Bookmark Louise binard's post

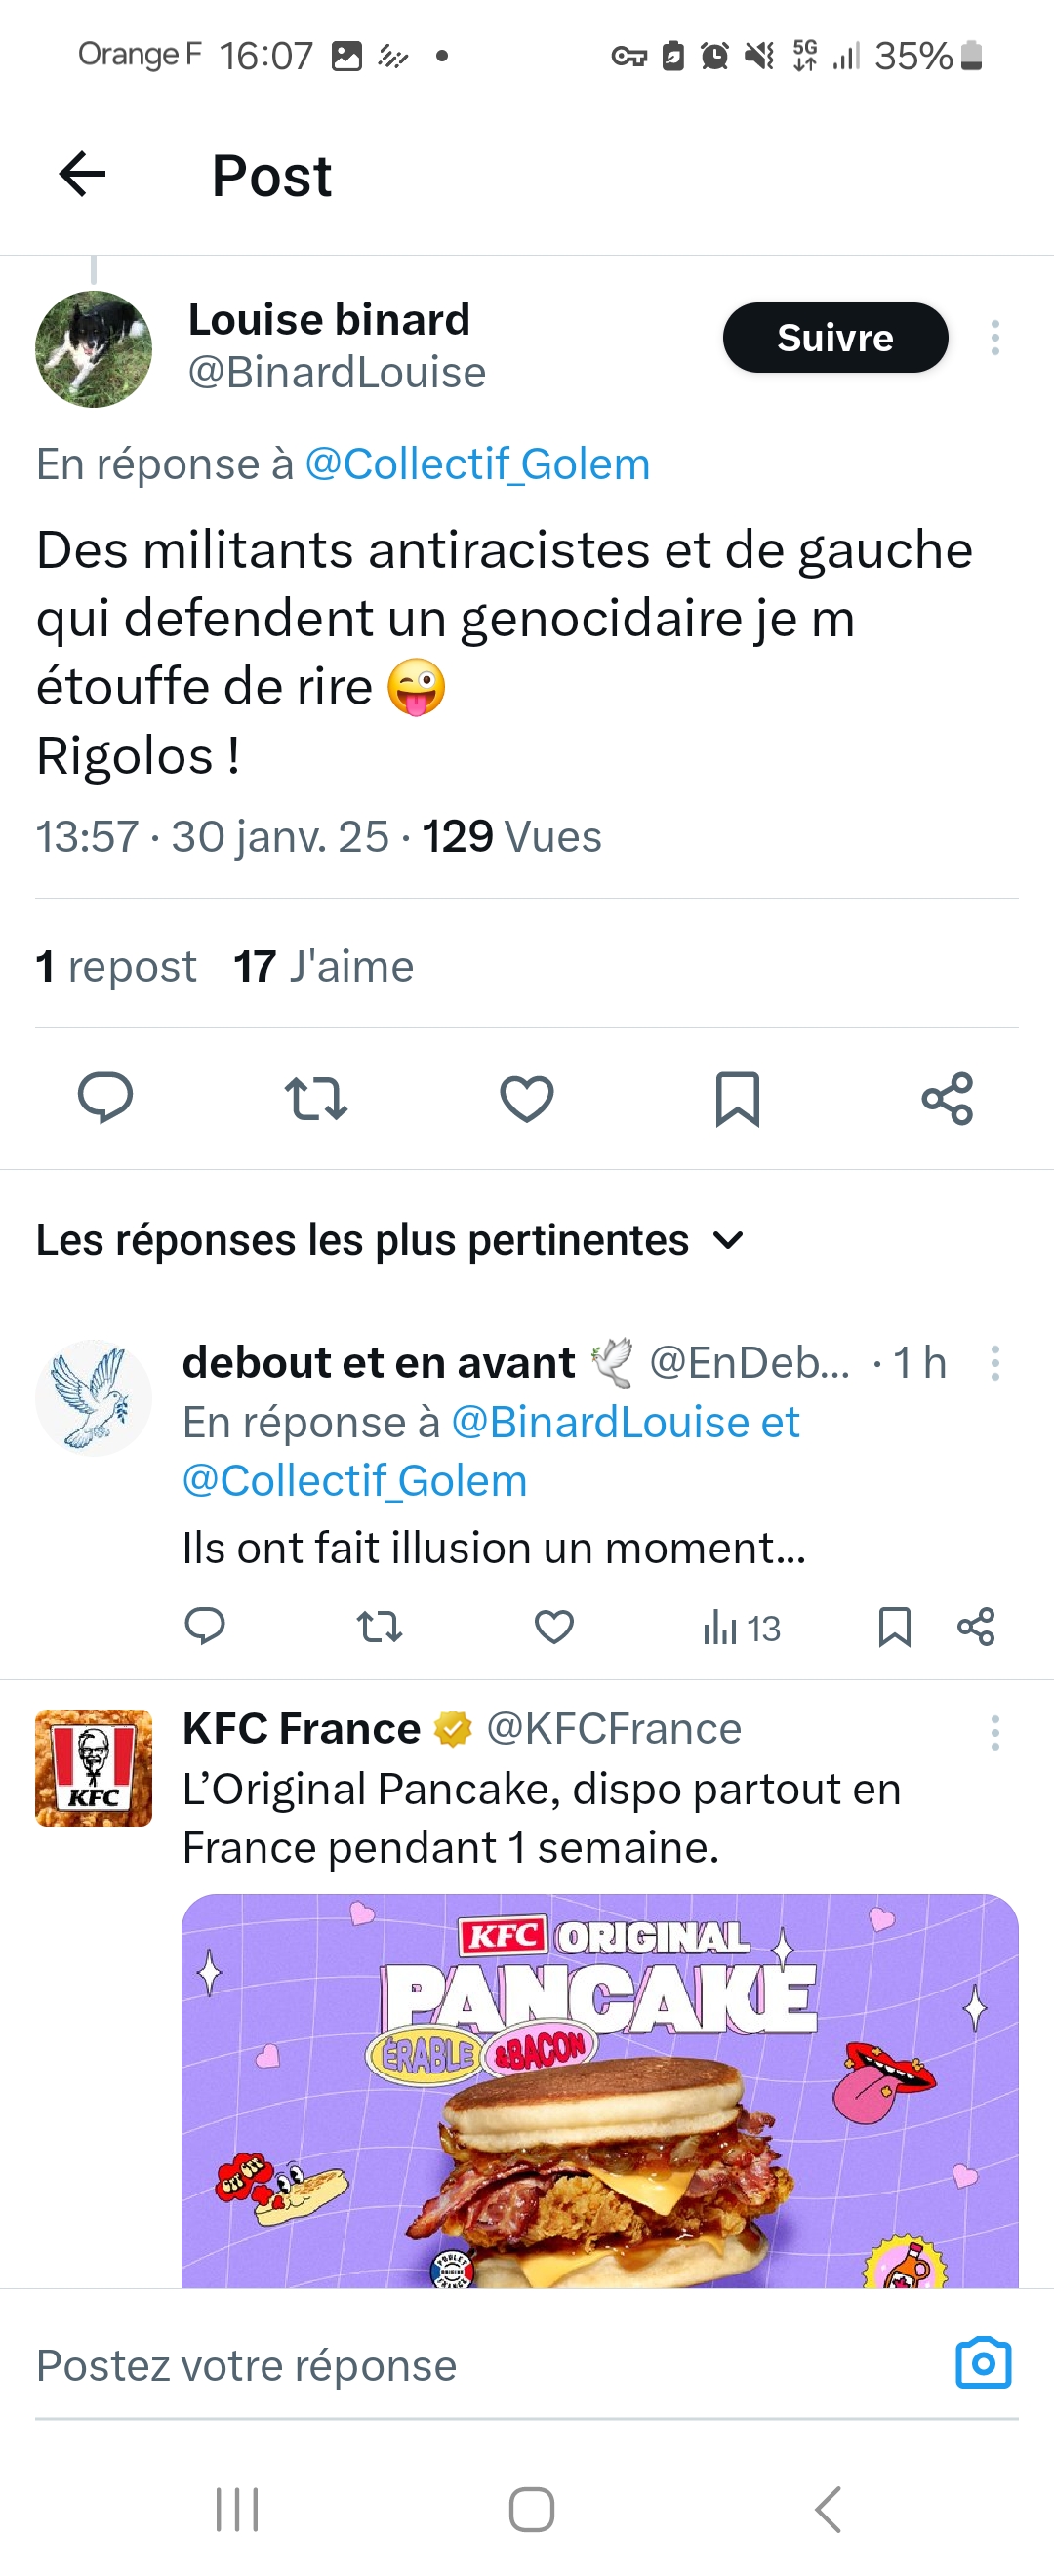coord(738,1098)
